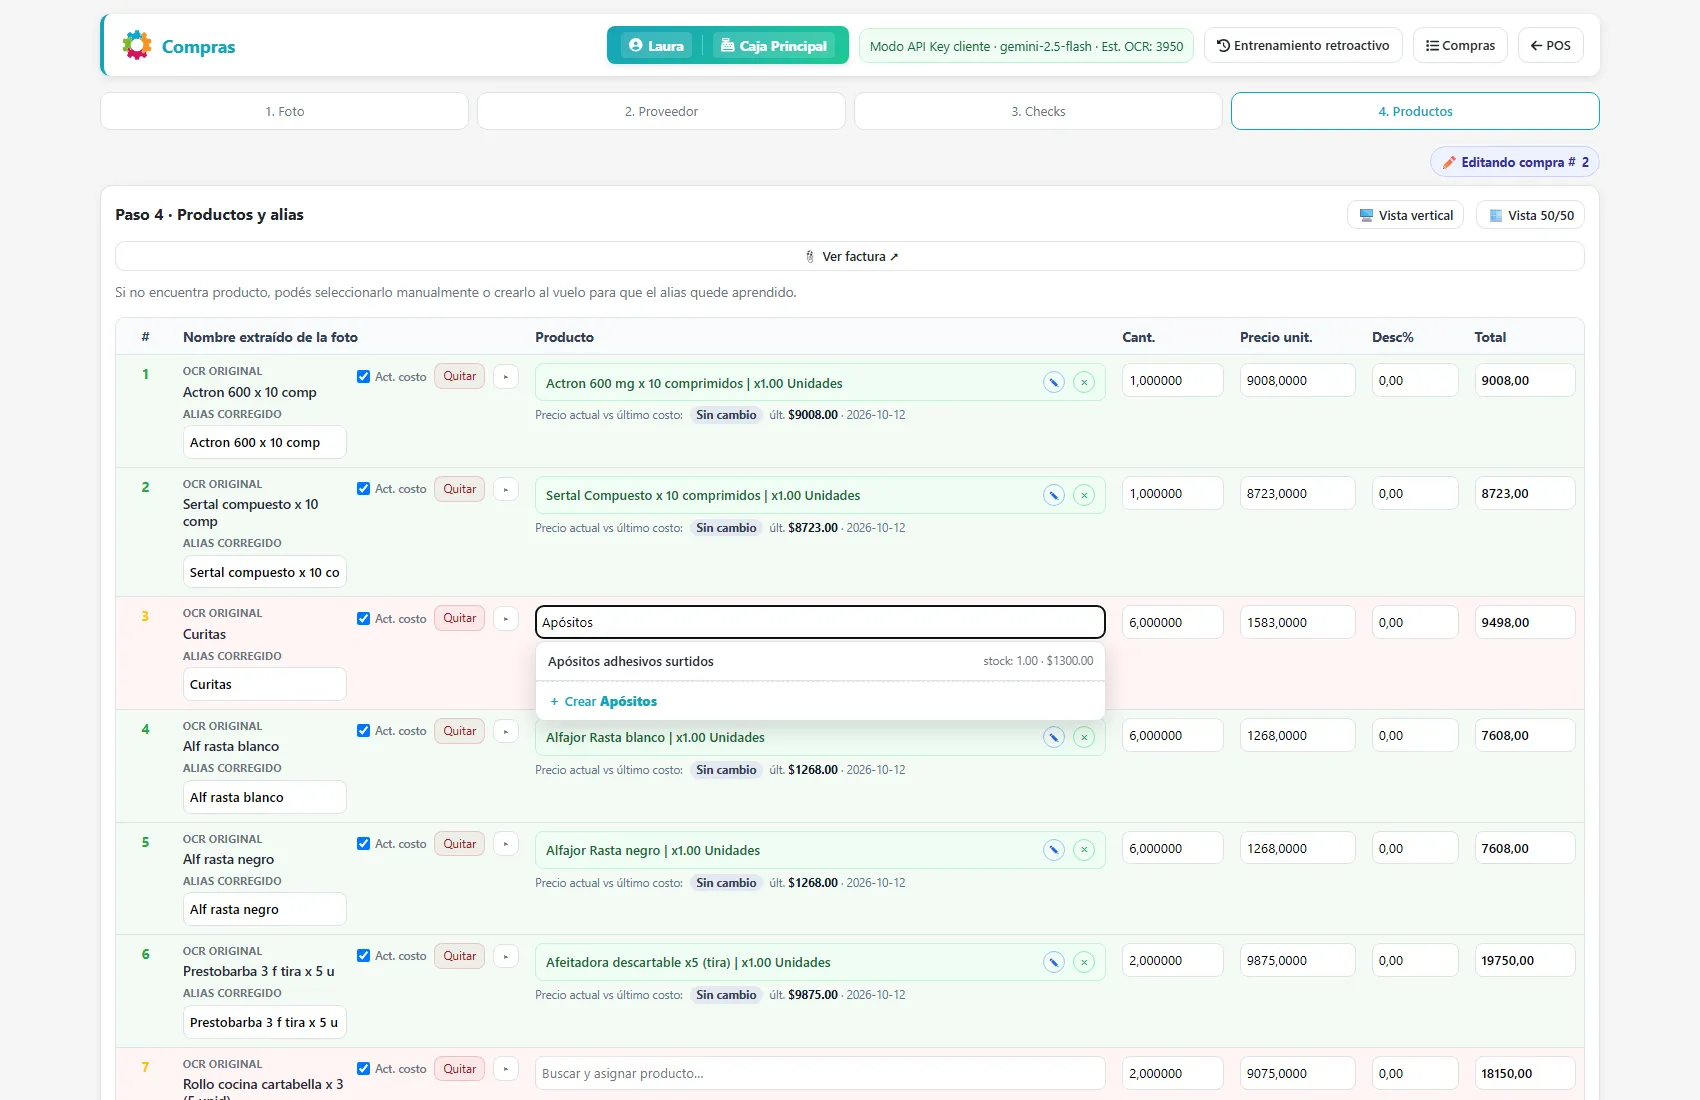Image resolution: width=1700 pixels, height=1100 pixels.
Task: Click the Compras logo icon
Action: pyautogui.click(x=137, y=45)
